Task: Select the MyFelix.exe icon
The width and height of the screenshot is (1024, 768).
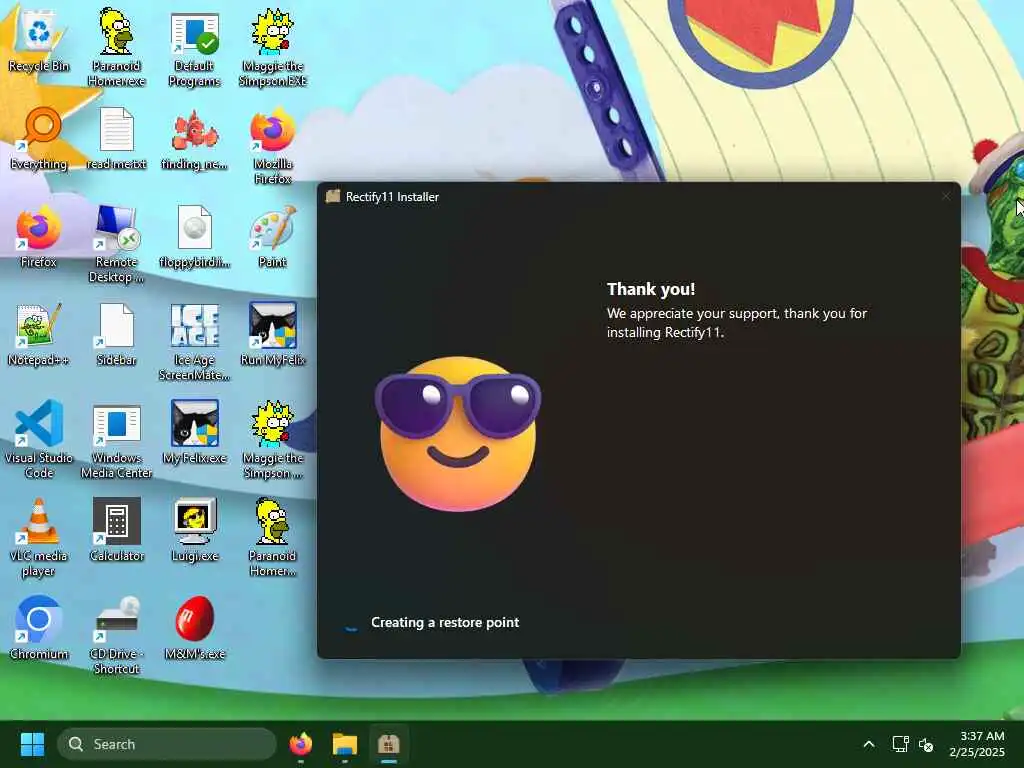Action: 194,432
